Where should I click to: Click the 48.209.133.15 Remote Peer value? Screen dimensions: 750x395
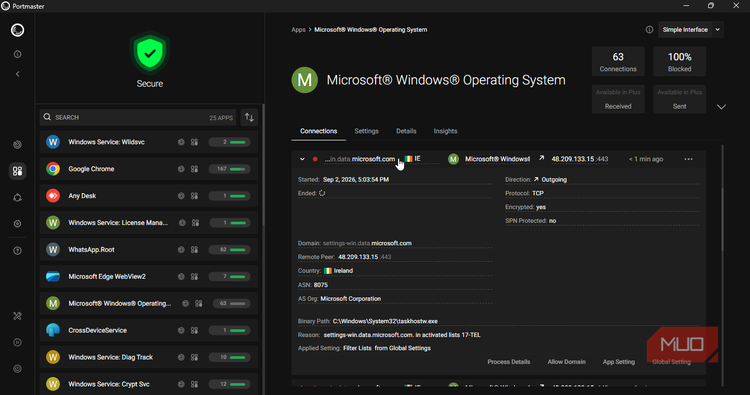364,257
